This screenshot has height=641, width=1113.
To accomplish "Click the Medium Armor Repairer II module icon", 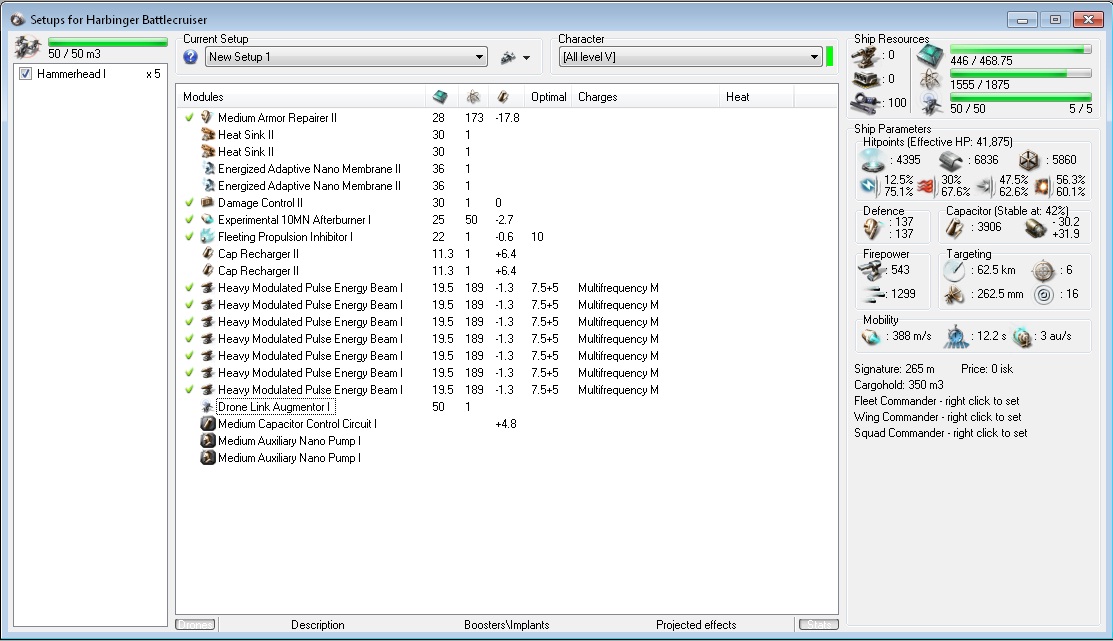I will click(207, 118).
